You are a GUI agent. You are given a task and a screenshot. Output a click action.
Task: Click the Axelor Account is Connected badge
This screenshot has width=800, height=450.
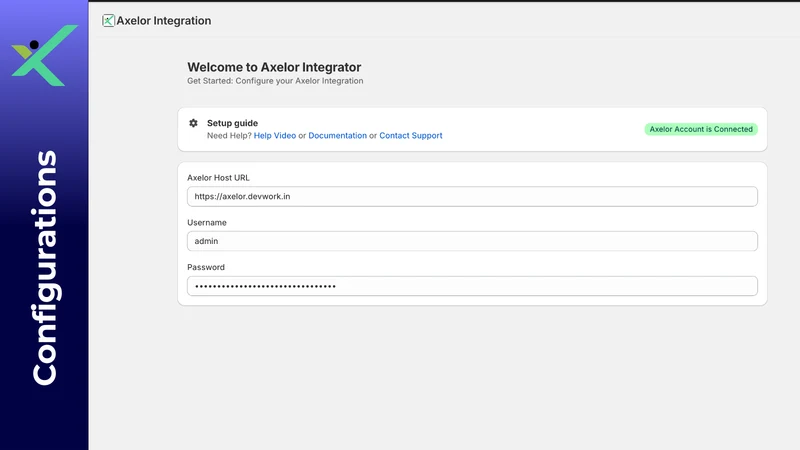(701, 129)
